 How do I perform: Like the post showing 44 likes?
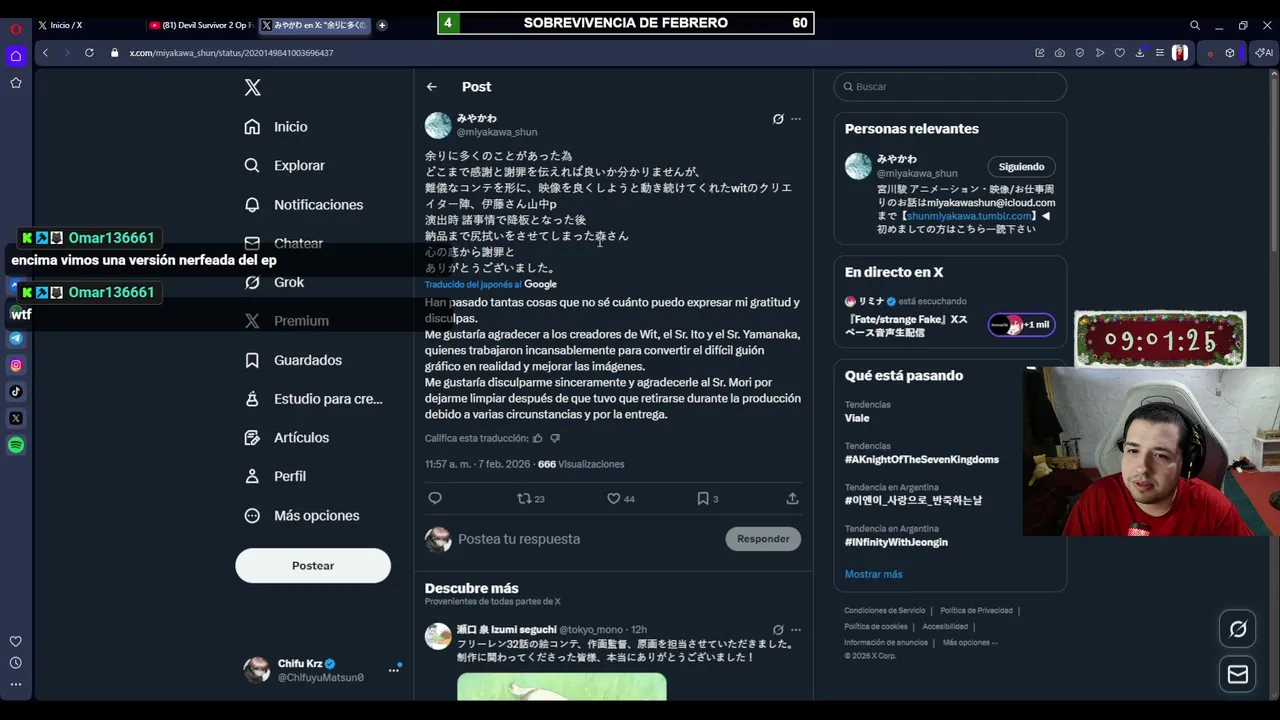click(x=621, y=498)
